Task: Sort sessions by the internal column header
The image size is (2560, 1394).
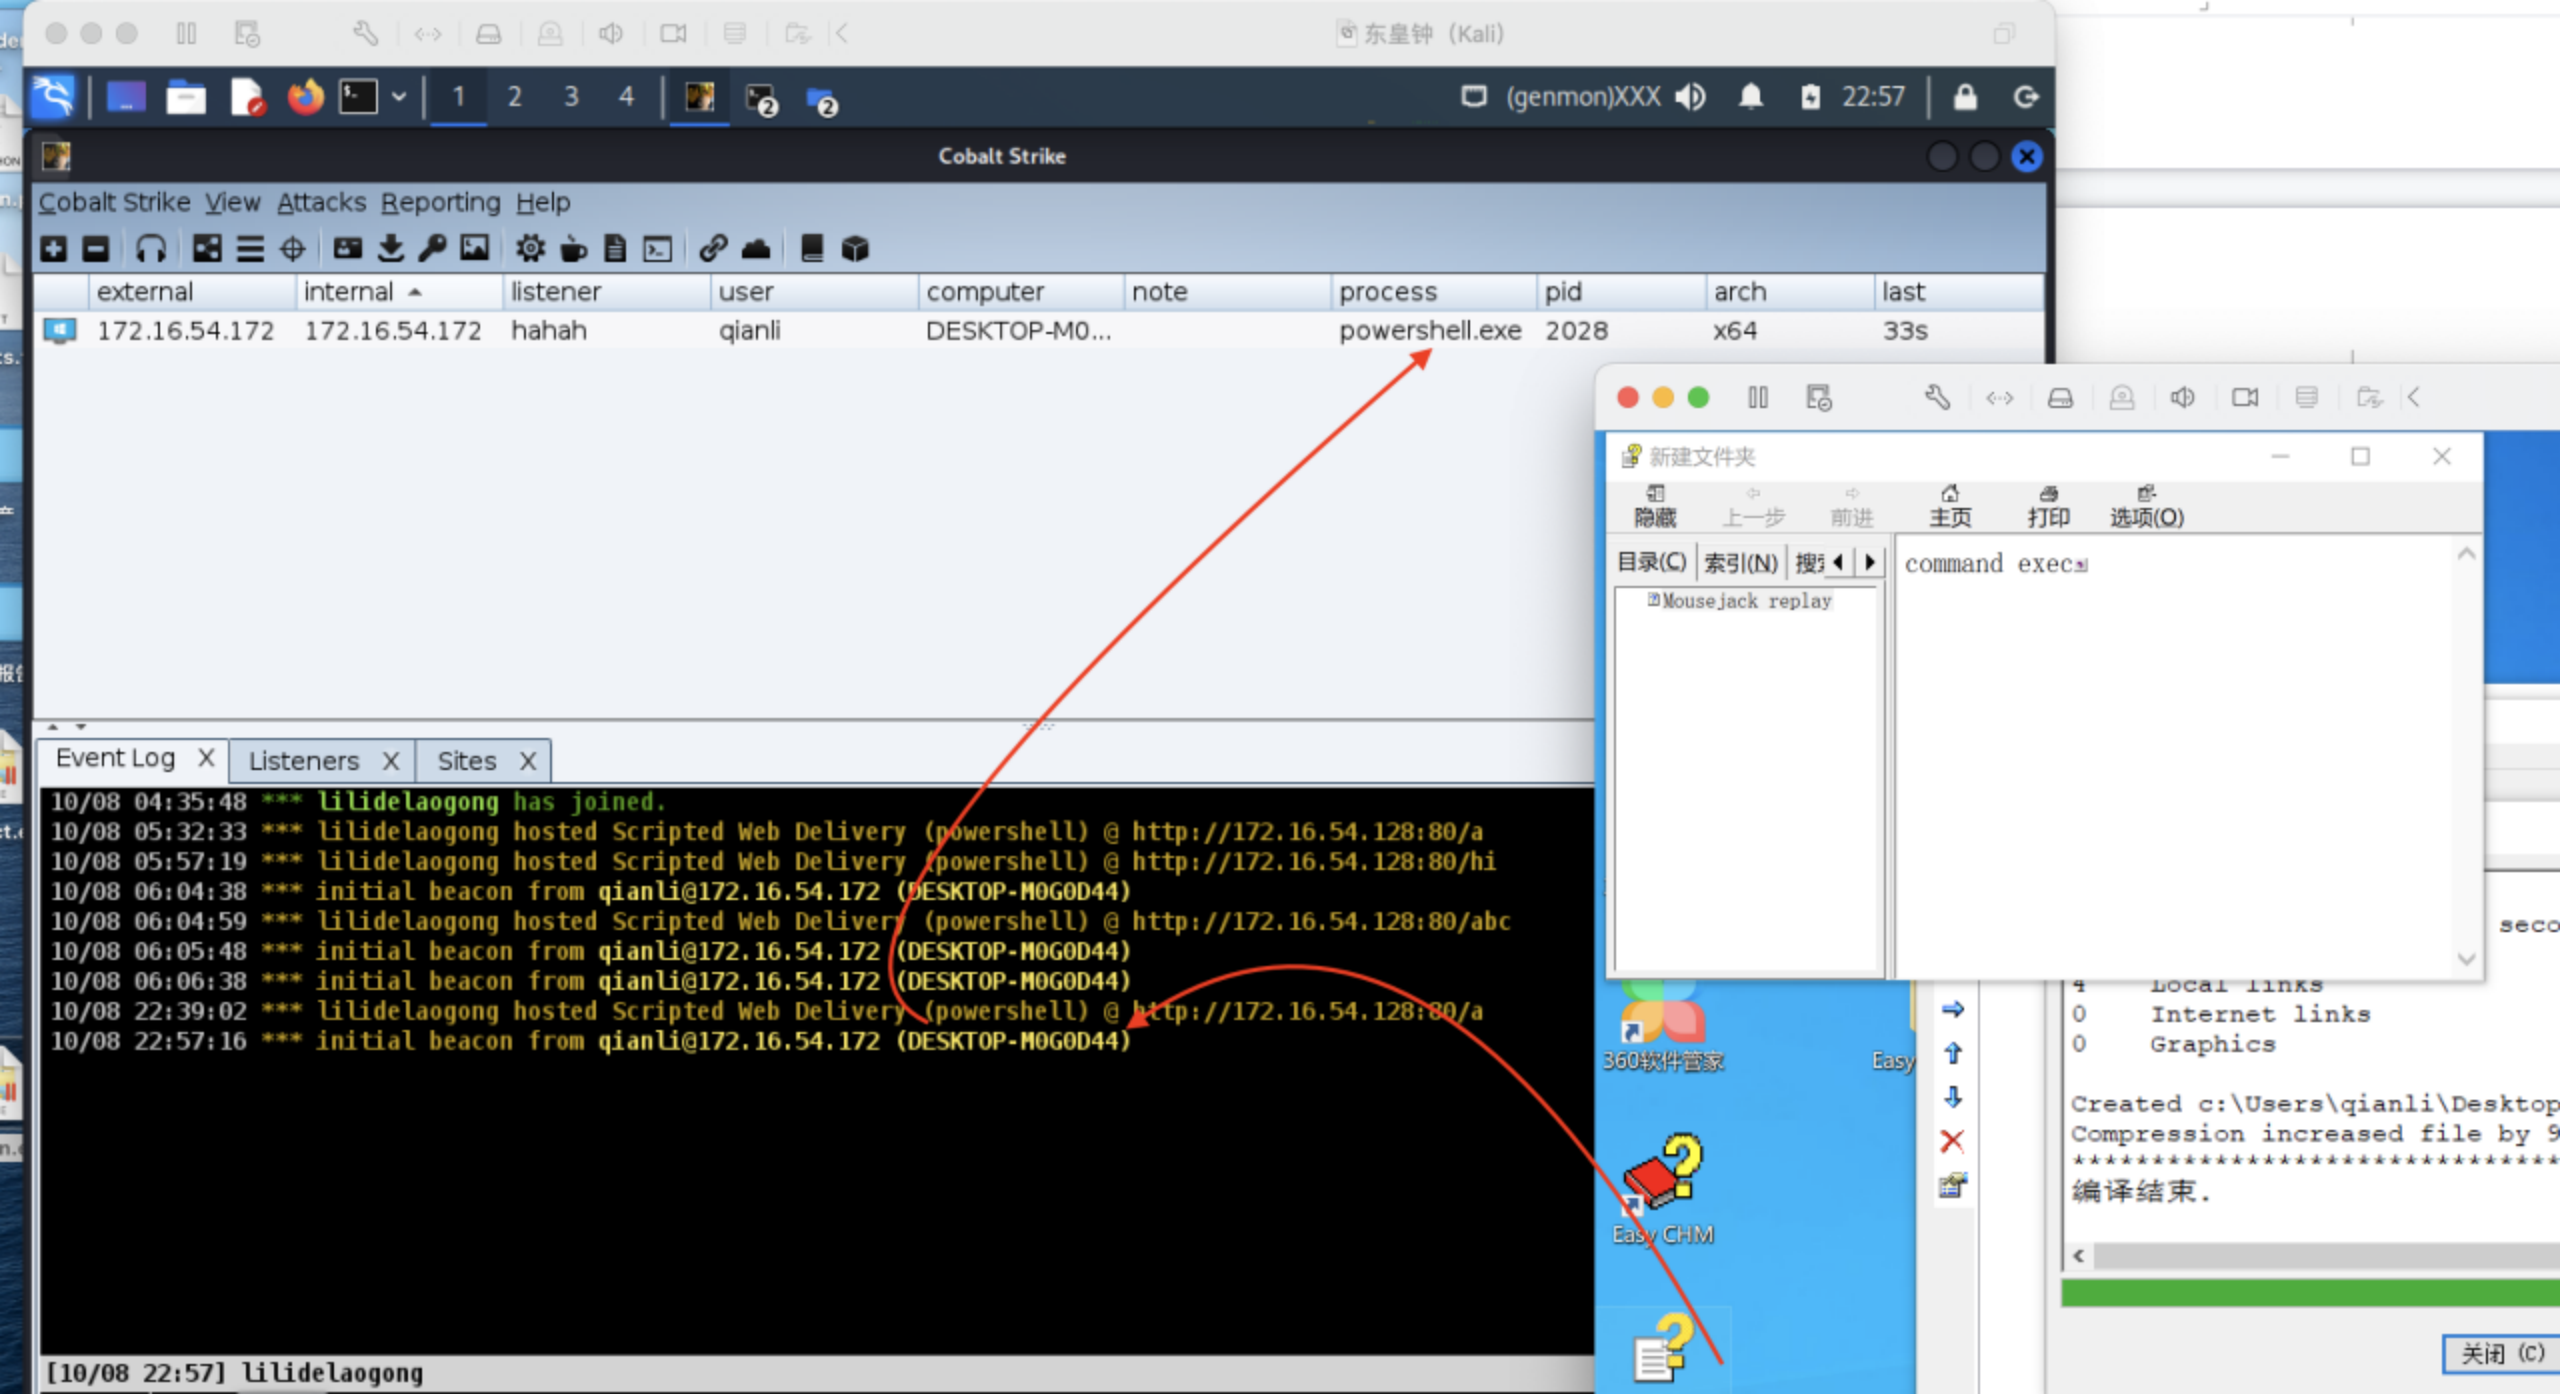Action: coord(400,292)
